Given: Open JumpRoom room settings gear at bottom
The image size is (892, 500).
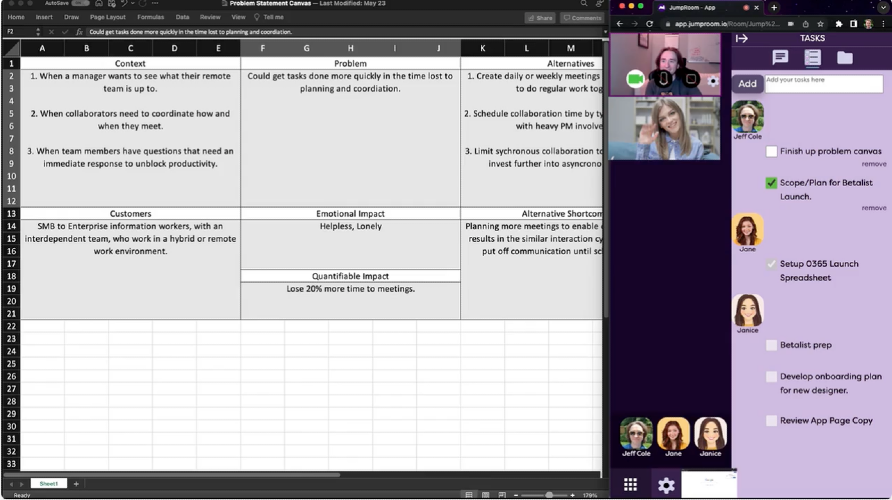Looking at the screenshot, I should [x=666, y=485].
